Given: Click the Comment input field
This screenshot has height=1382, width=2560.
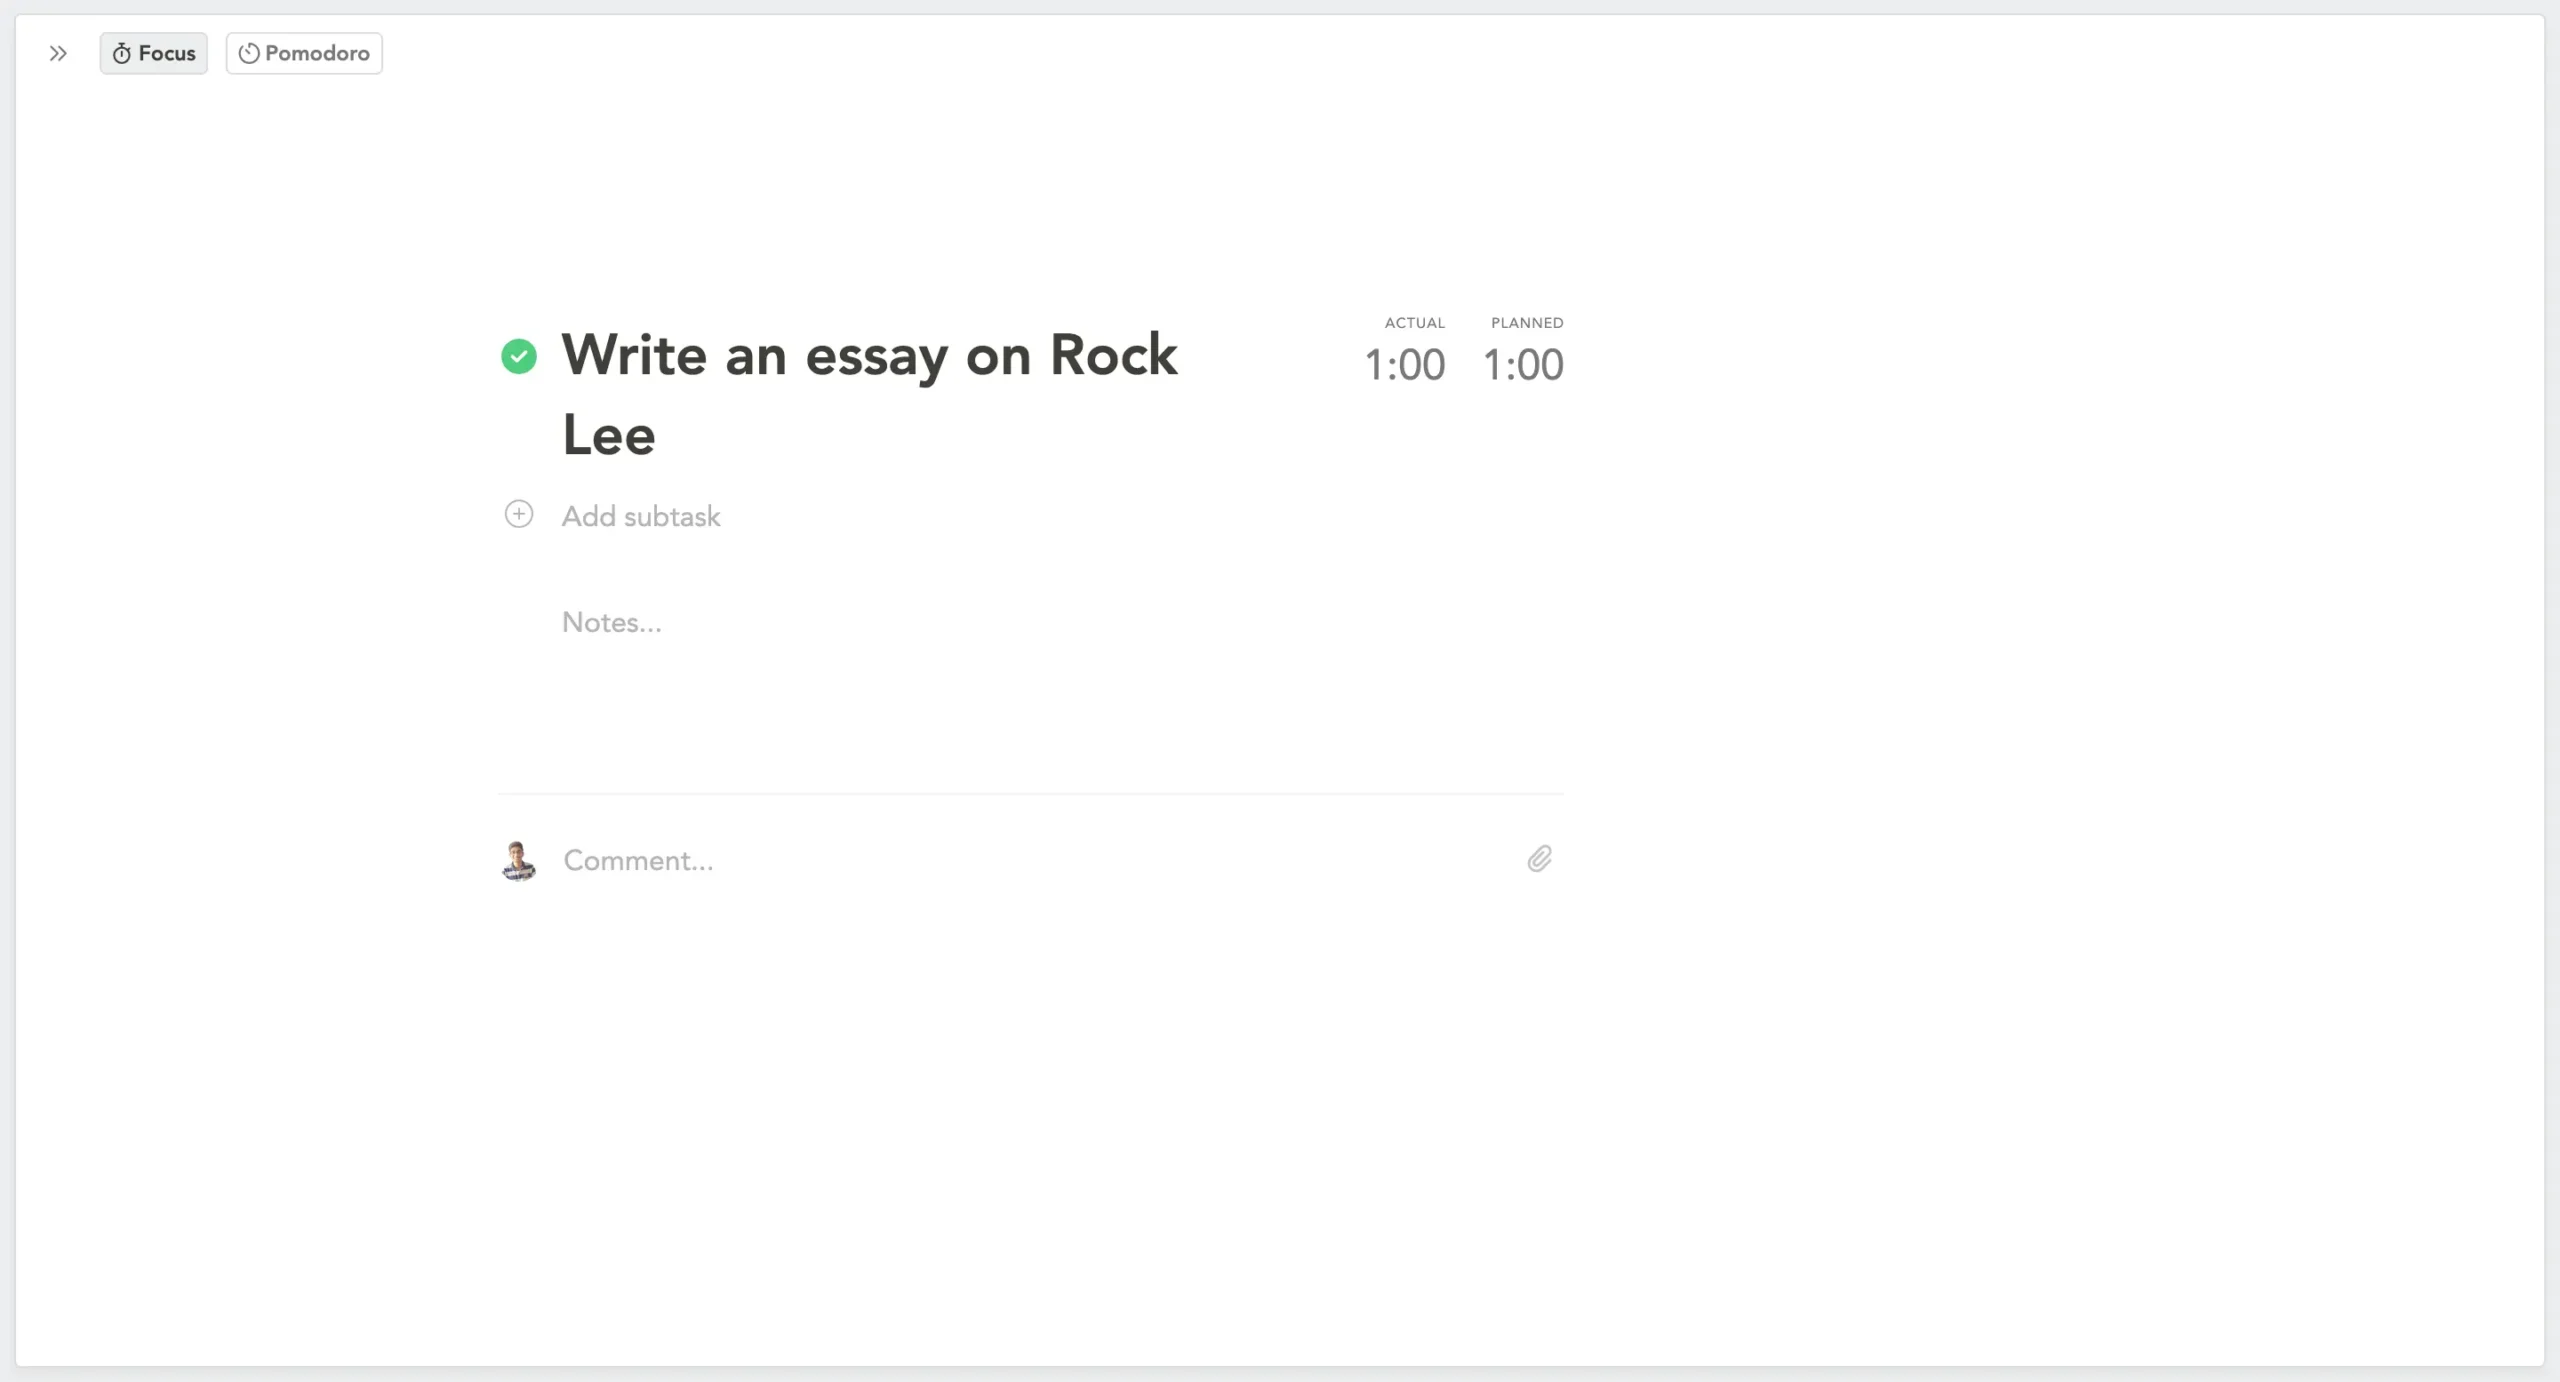Looking at the screenshot, I should coord(638,860).
